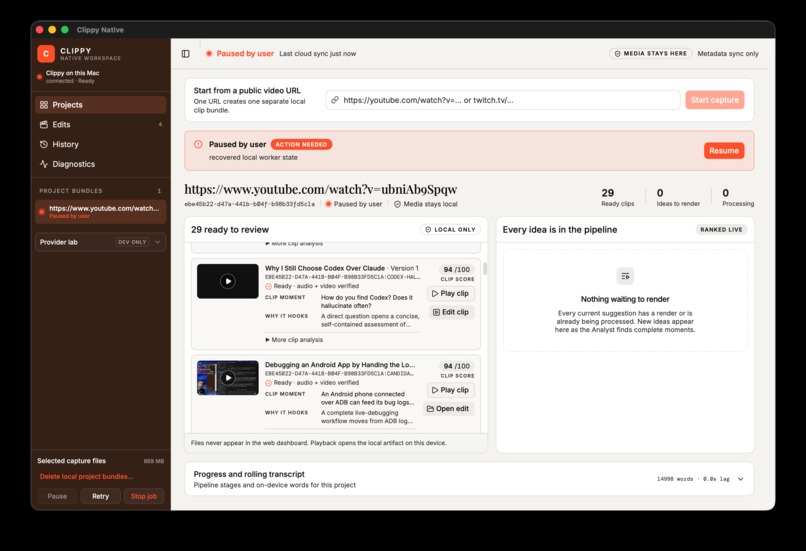
Task: Click Edit clip for Codex Over Claude
Action: click(x=451, y=312)
